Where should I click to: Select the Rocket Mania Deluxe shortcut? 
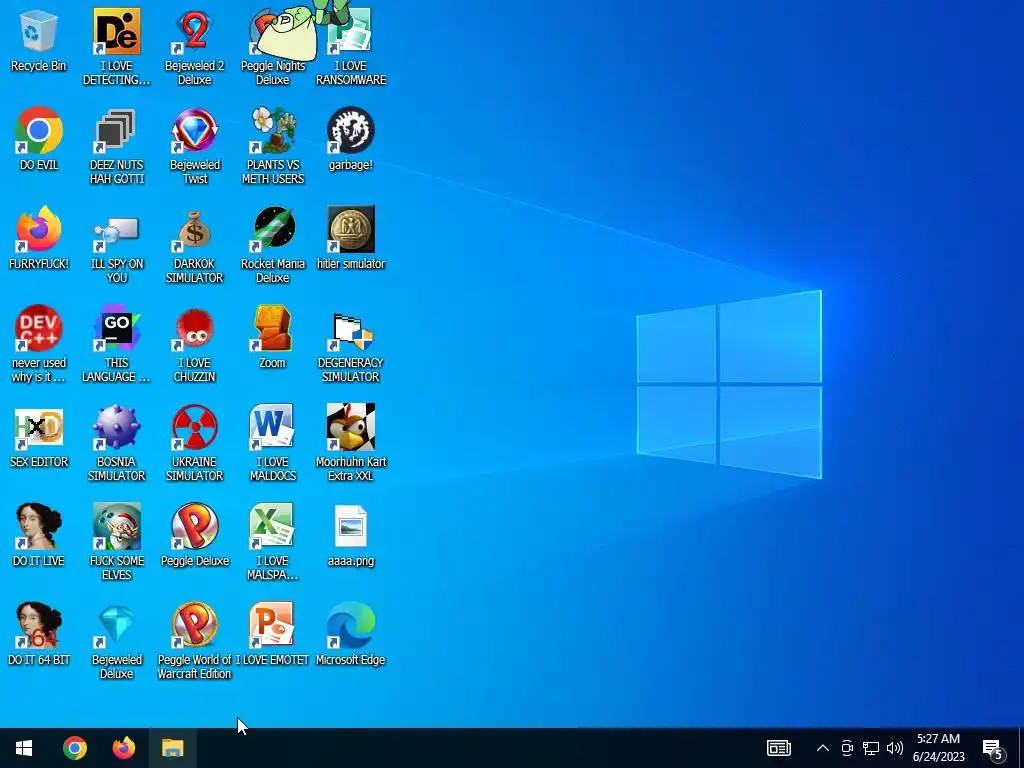click(273, 245)
